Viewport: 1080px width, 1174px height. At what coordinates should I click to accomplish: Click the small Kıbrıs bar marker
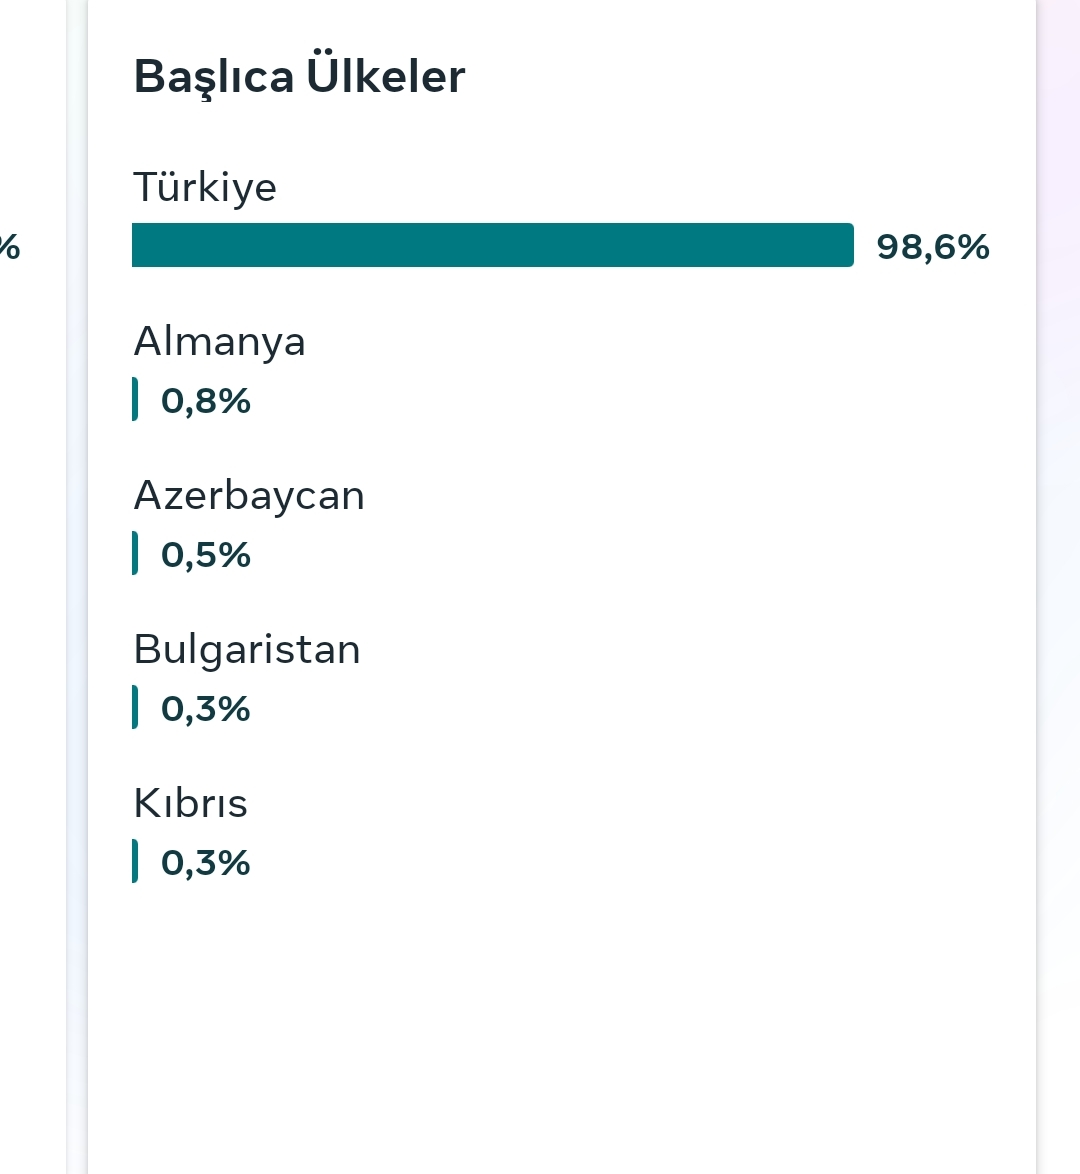click(135, 861)
